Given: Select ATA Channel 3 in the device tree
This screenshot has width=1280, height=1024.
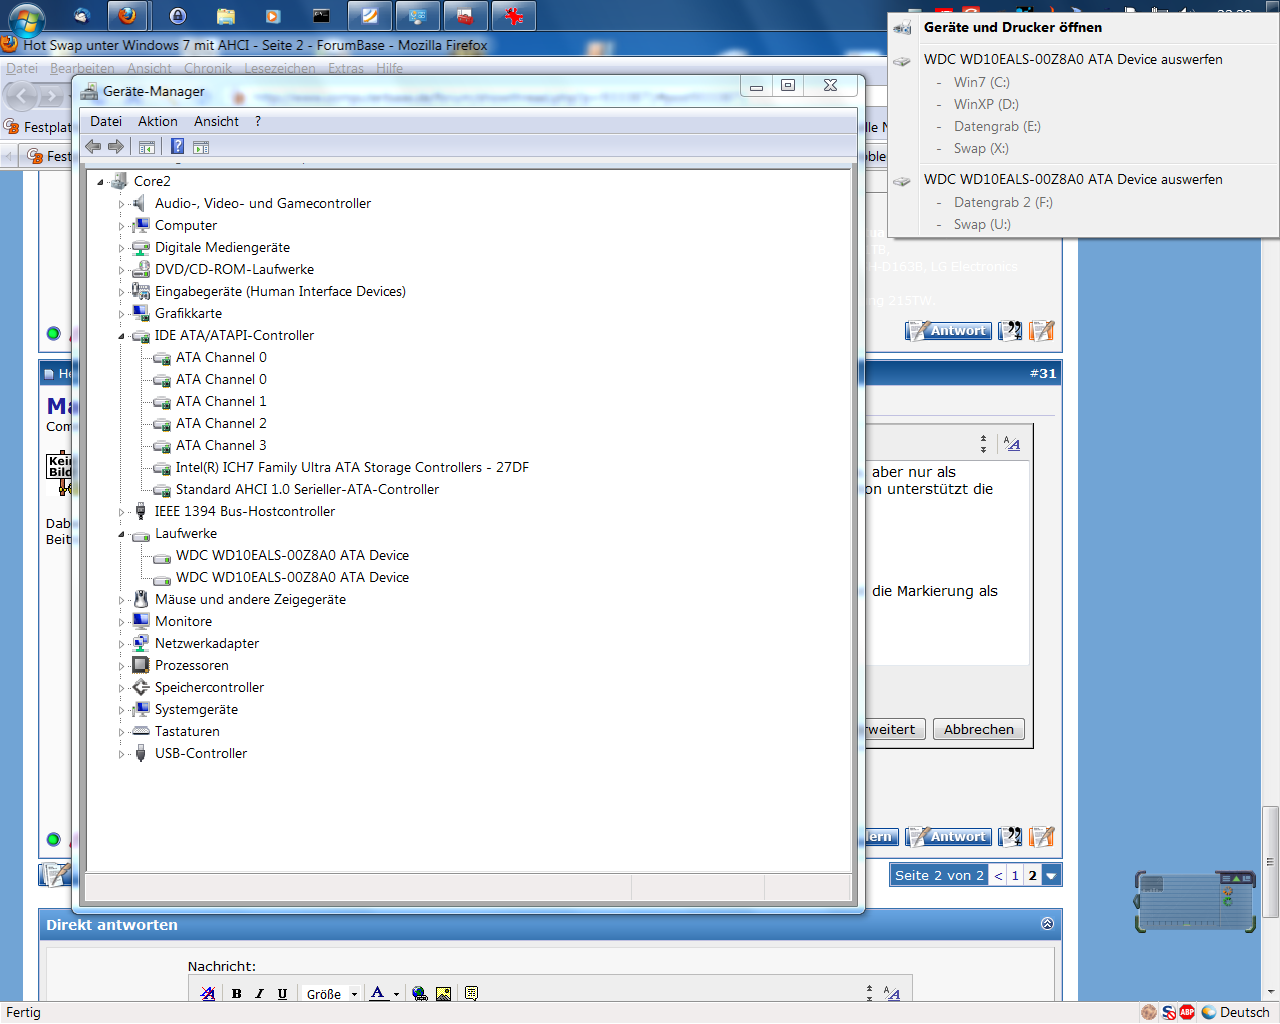Looking at the screenshot, I should (x=221, y=446).
